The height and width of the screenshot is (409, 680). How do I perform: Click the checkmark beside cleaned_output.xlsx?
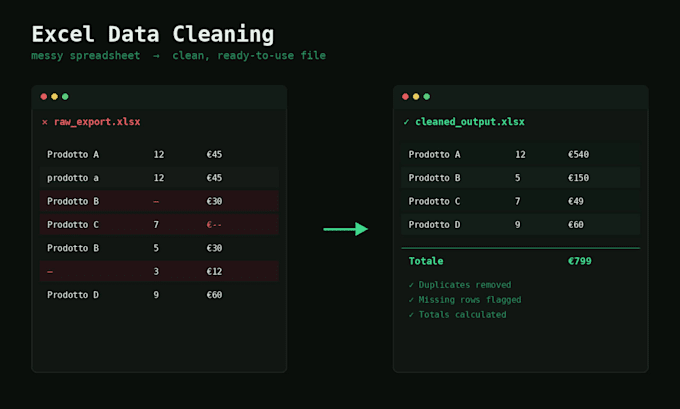click(x=406, y=122)
